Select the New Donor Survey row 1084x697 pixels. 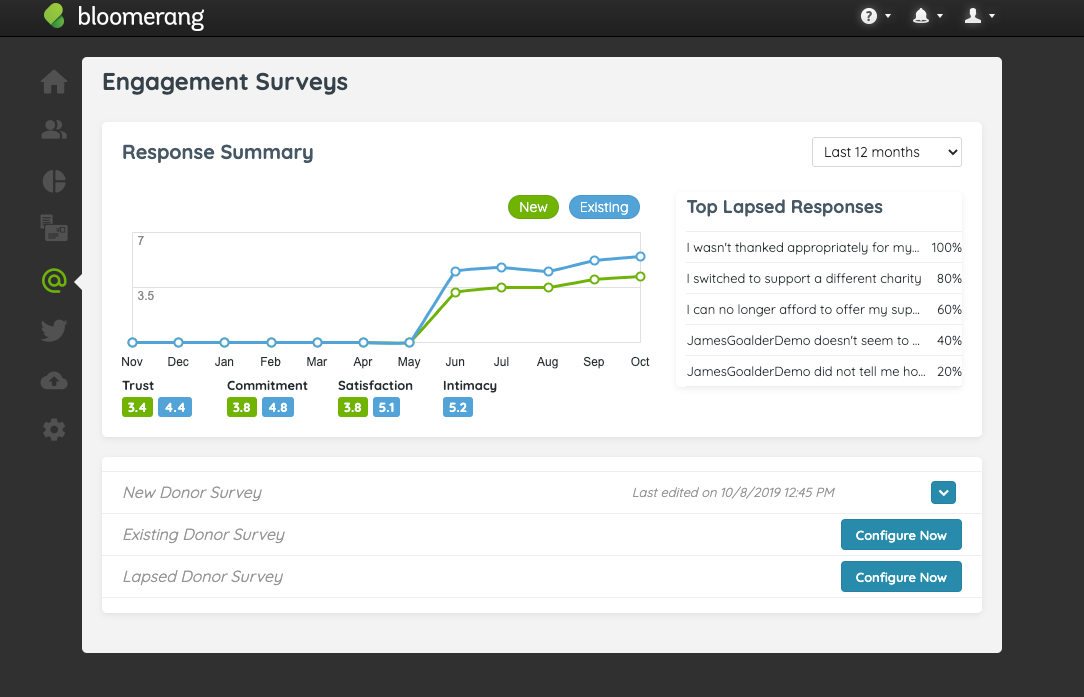tap(541, 492)
